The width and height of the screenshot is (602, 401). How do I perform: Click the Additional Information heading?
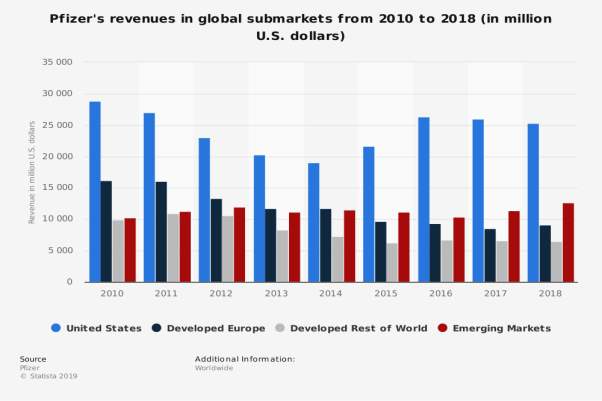coord(245,359)
